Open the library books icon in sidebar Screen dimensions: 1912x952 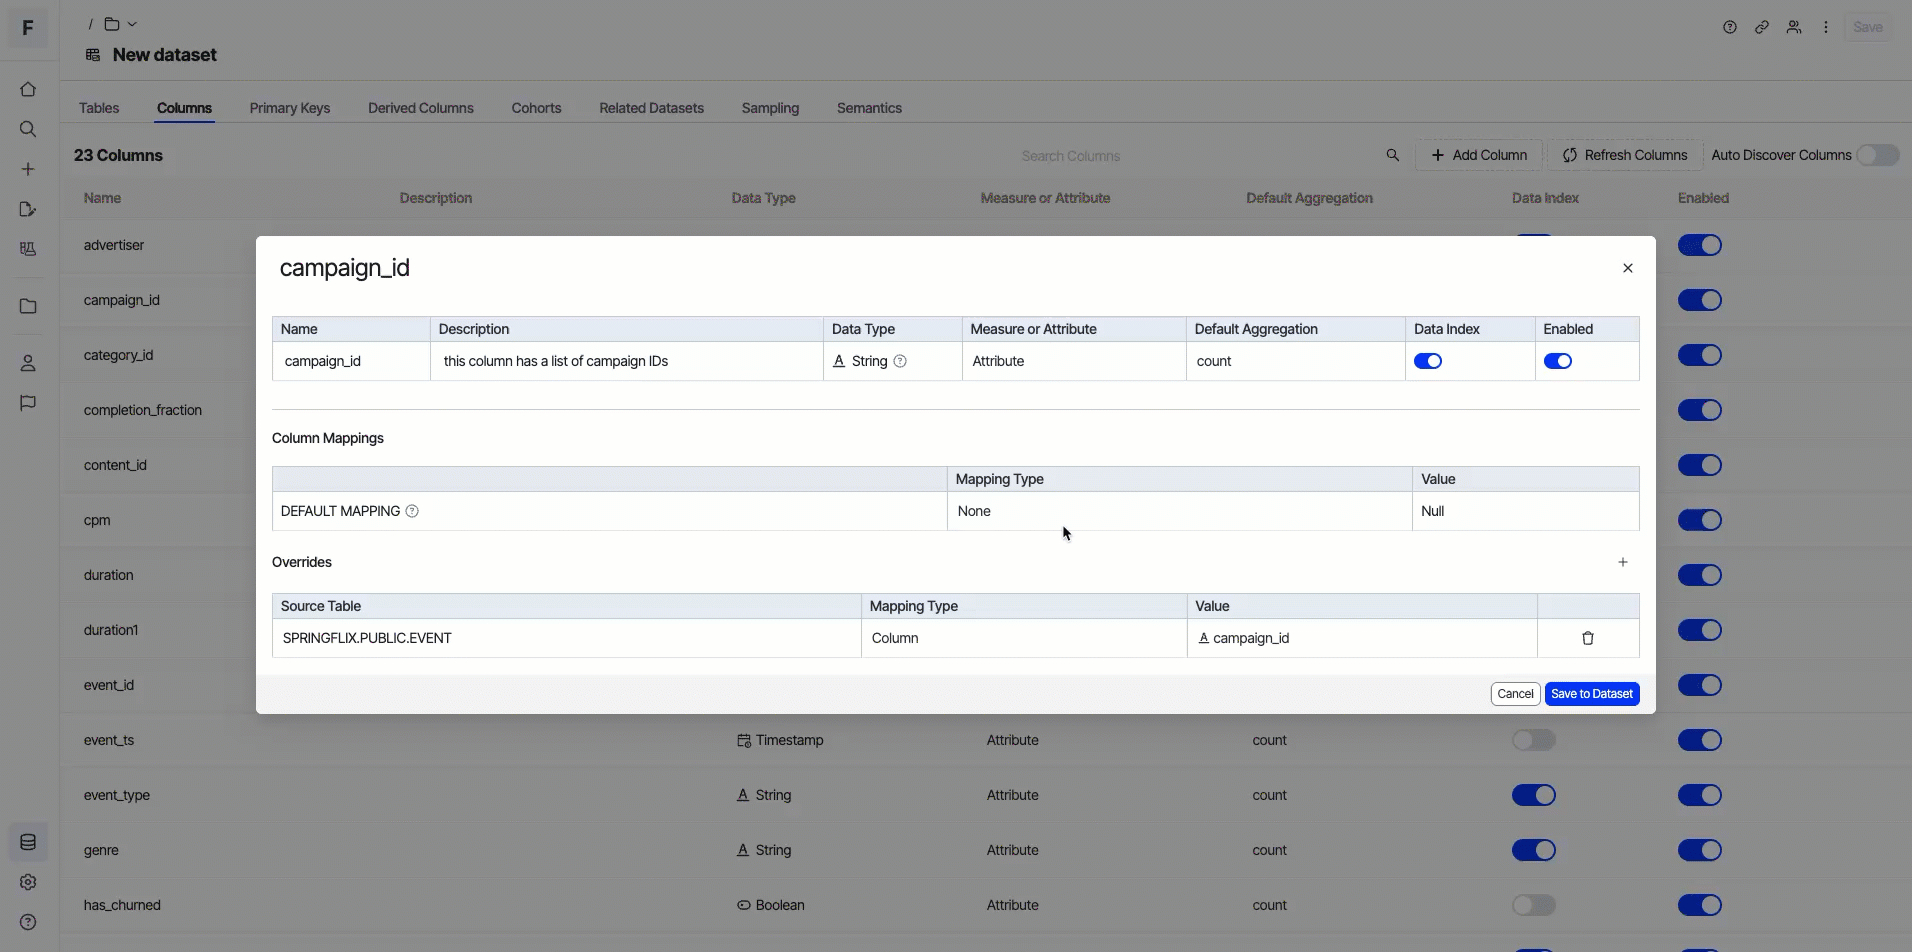(x=28, y=249)
